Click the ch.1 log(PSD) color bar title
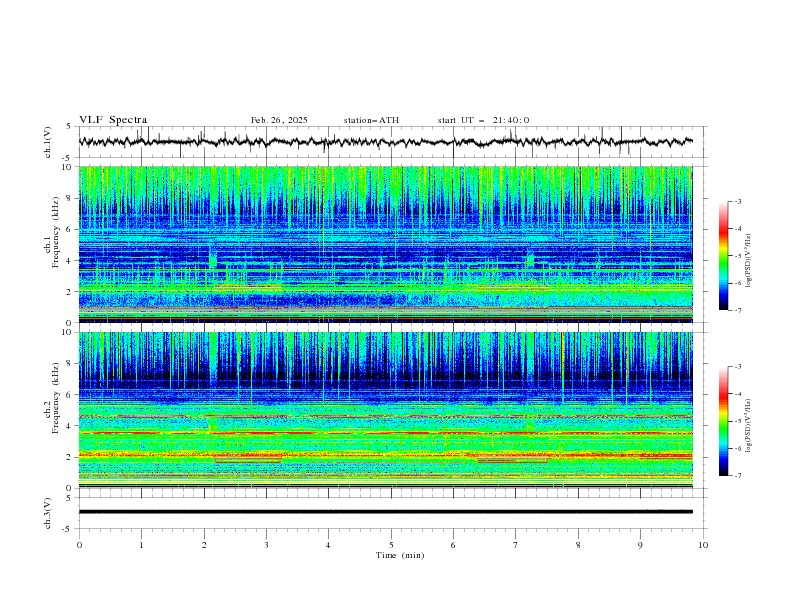Screen dimensions: 792x612 coord(749,261)
